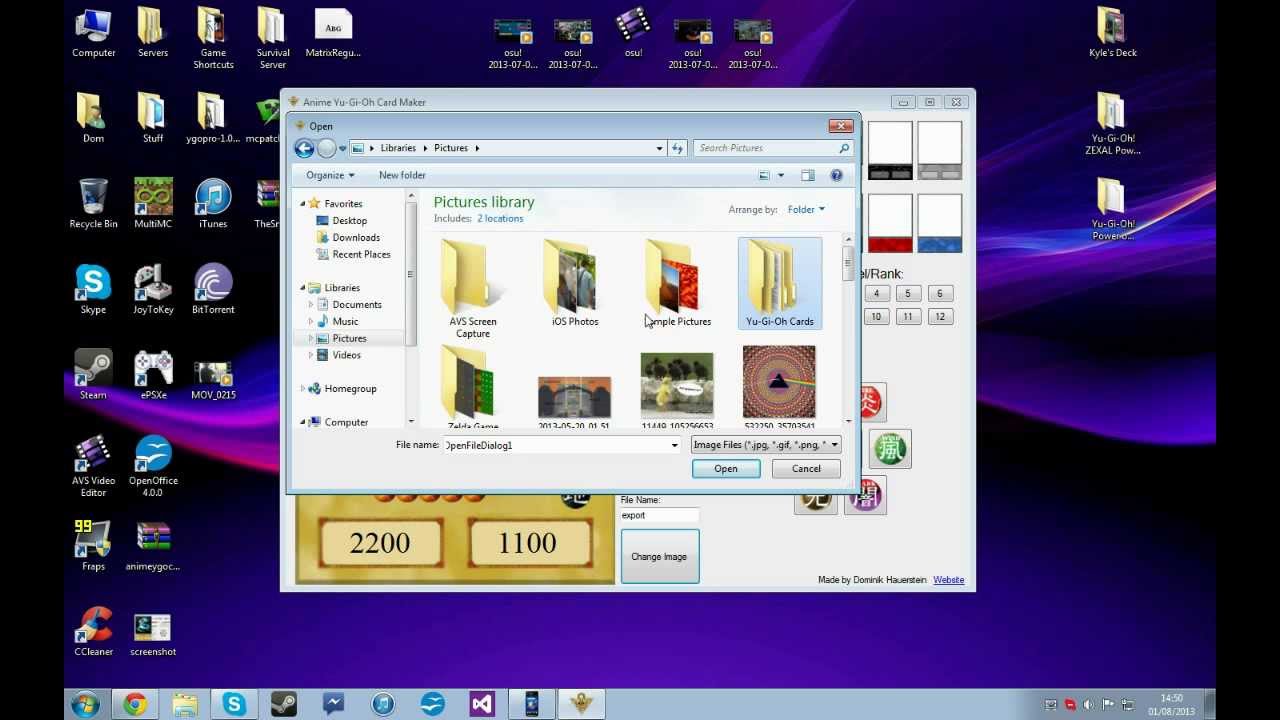Open the Zelda Game folder
This screenshot has height=720, width=1280.
point(472,388)
